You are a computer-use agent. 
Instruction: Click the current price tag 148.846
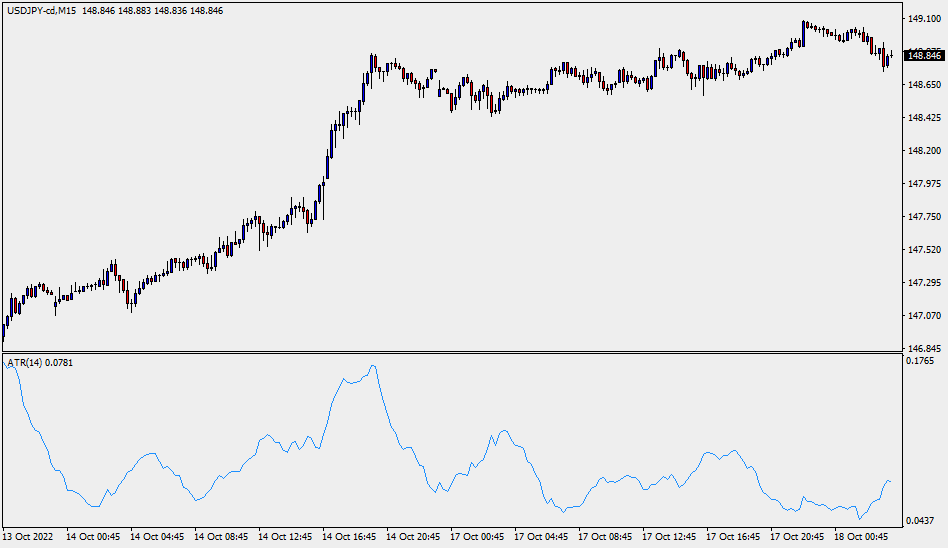tap(924, 56)
